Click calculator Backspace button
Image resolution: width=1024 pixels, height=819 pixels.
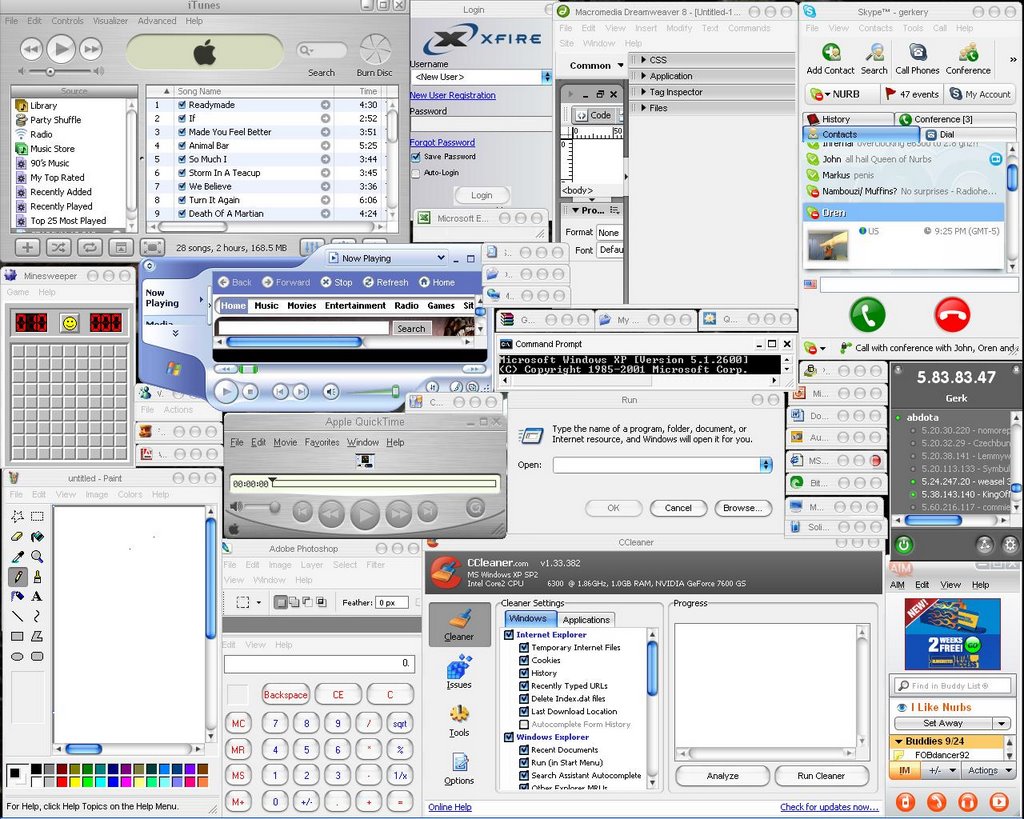tap(285, 695)
